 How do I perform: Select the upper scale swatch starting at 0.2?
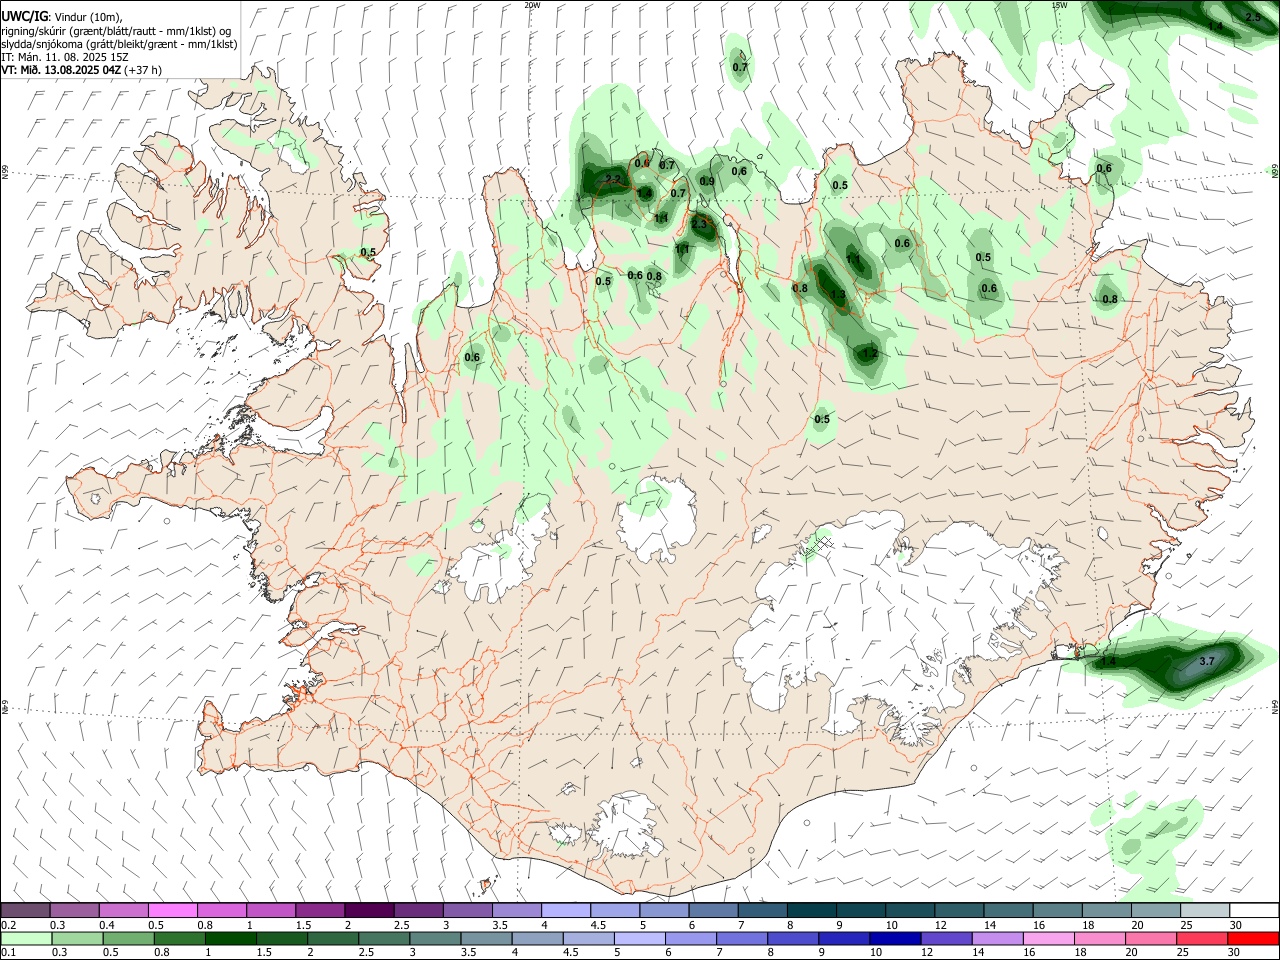tap(25, 910)
